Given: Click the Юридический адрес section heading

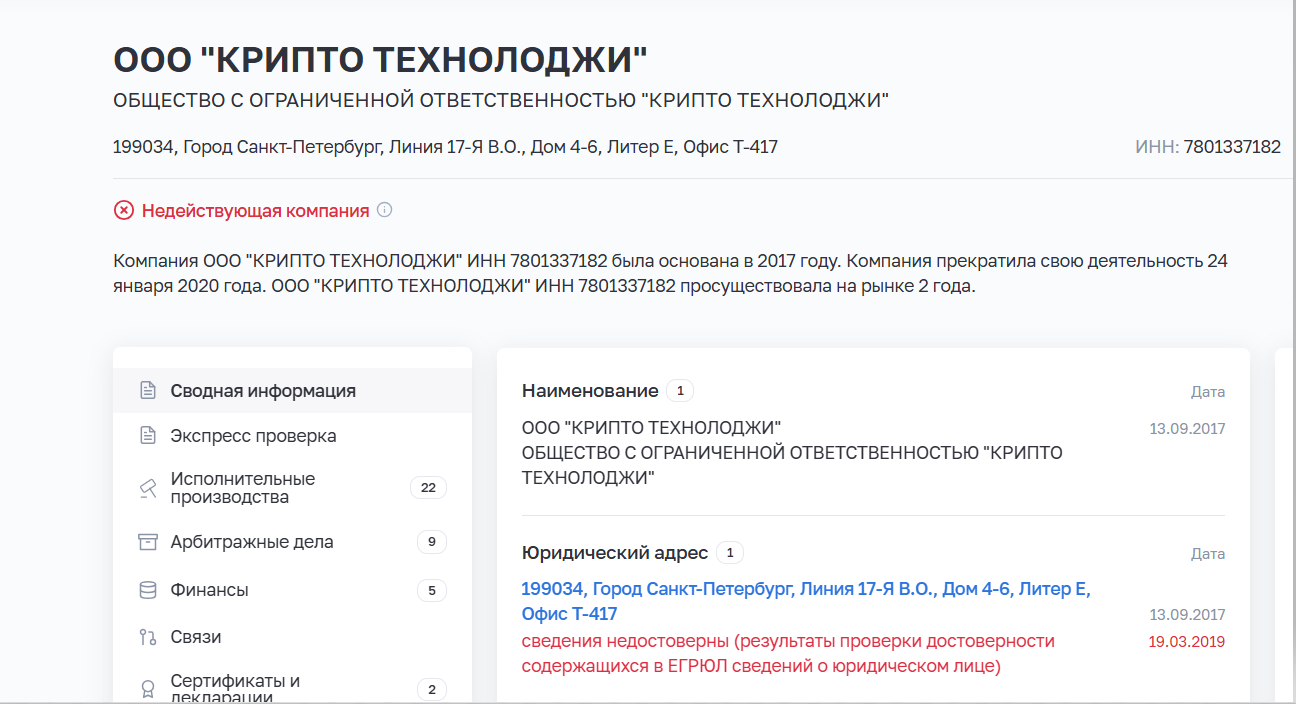Looking at the screenshot, I should [615, 552].
